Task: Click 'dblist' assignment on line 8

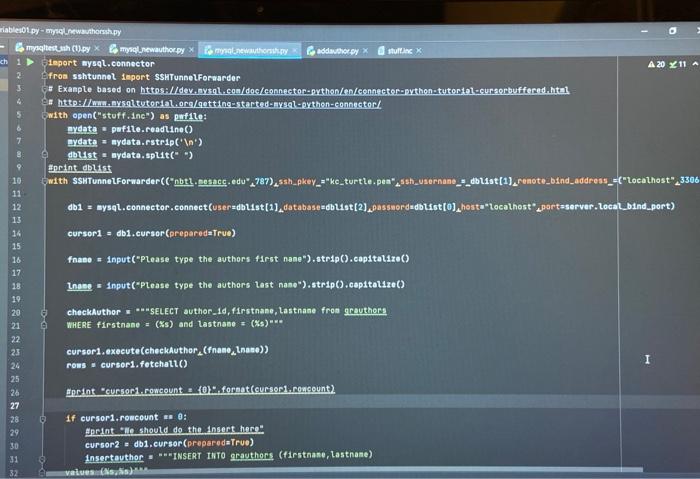Action: [82, 155]
